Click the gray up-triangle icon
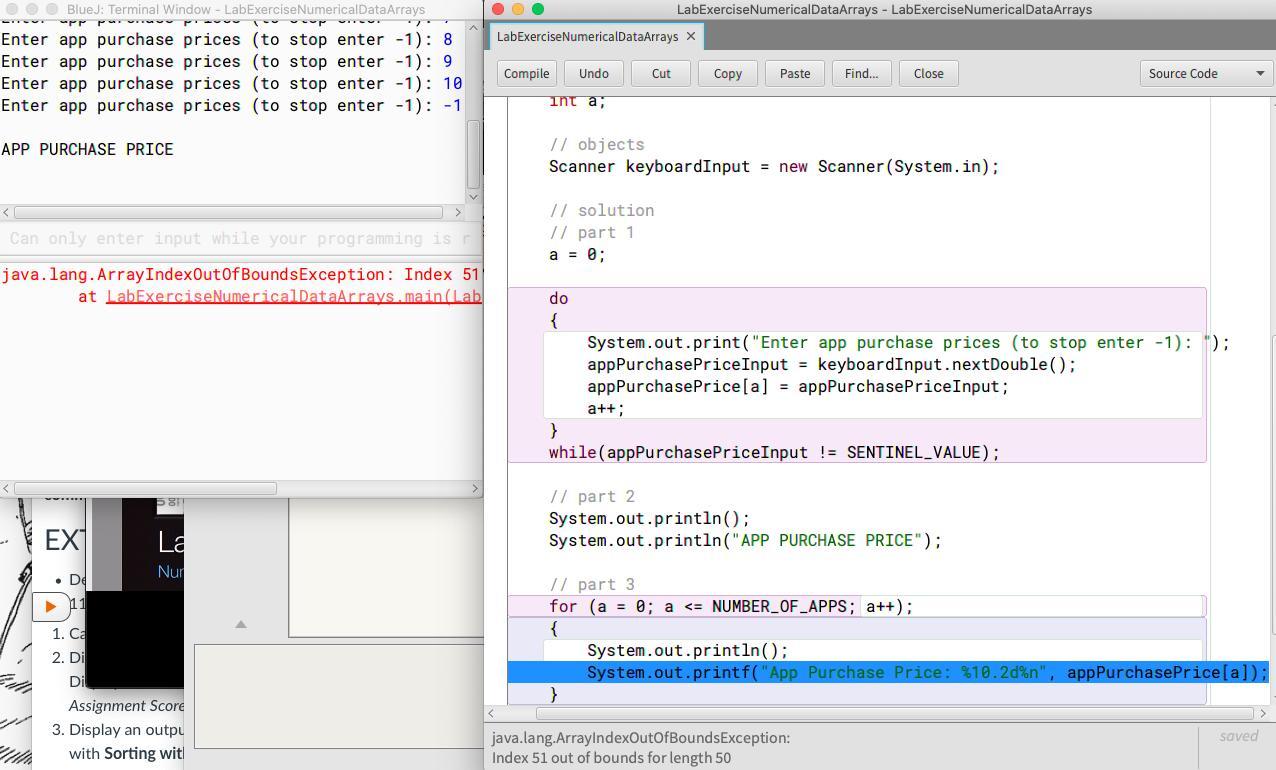Image resolution: width=1276 pixels, height=770 pixels. coord(240,624)
